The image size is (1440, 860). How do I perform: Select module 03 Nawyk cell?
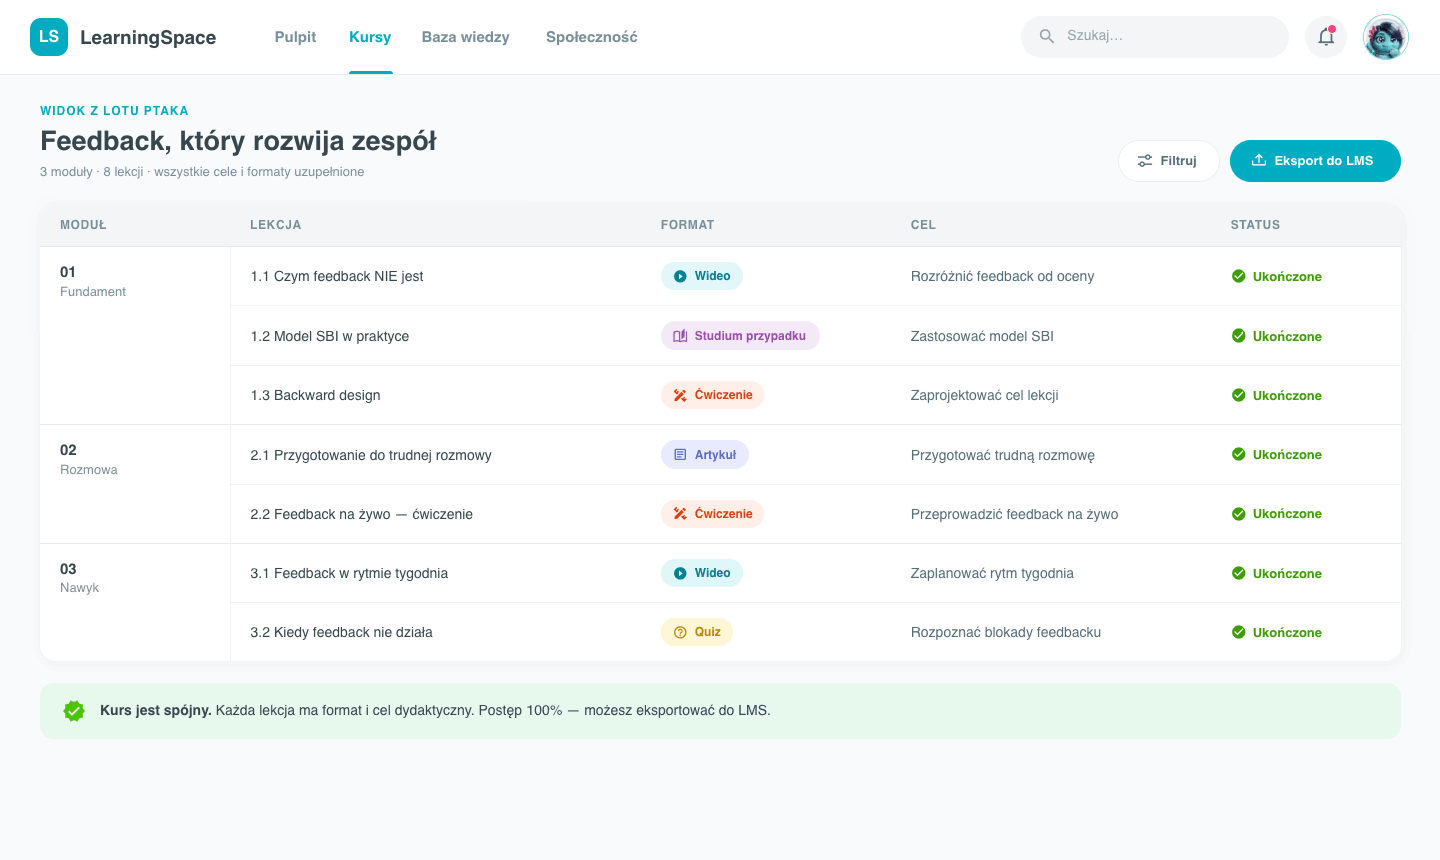coord(135,603)
